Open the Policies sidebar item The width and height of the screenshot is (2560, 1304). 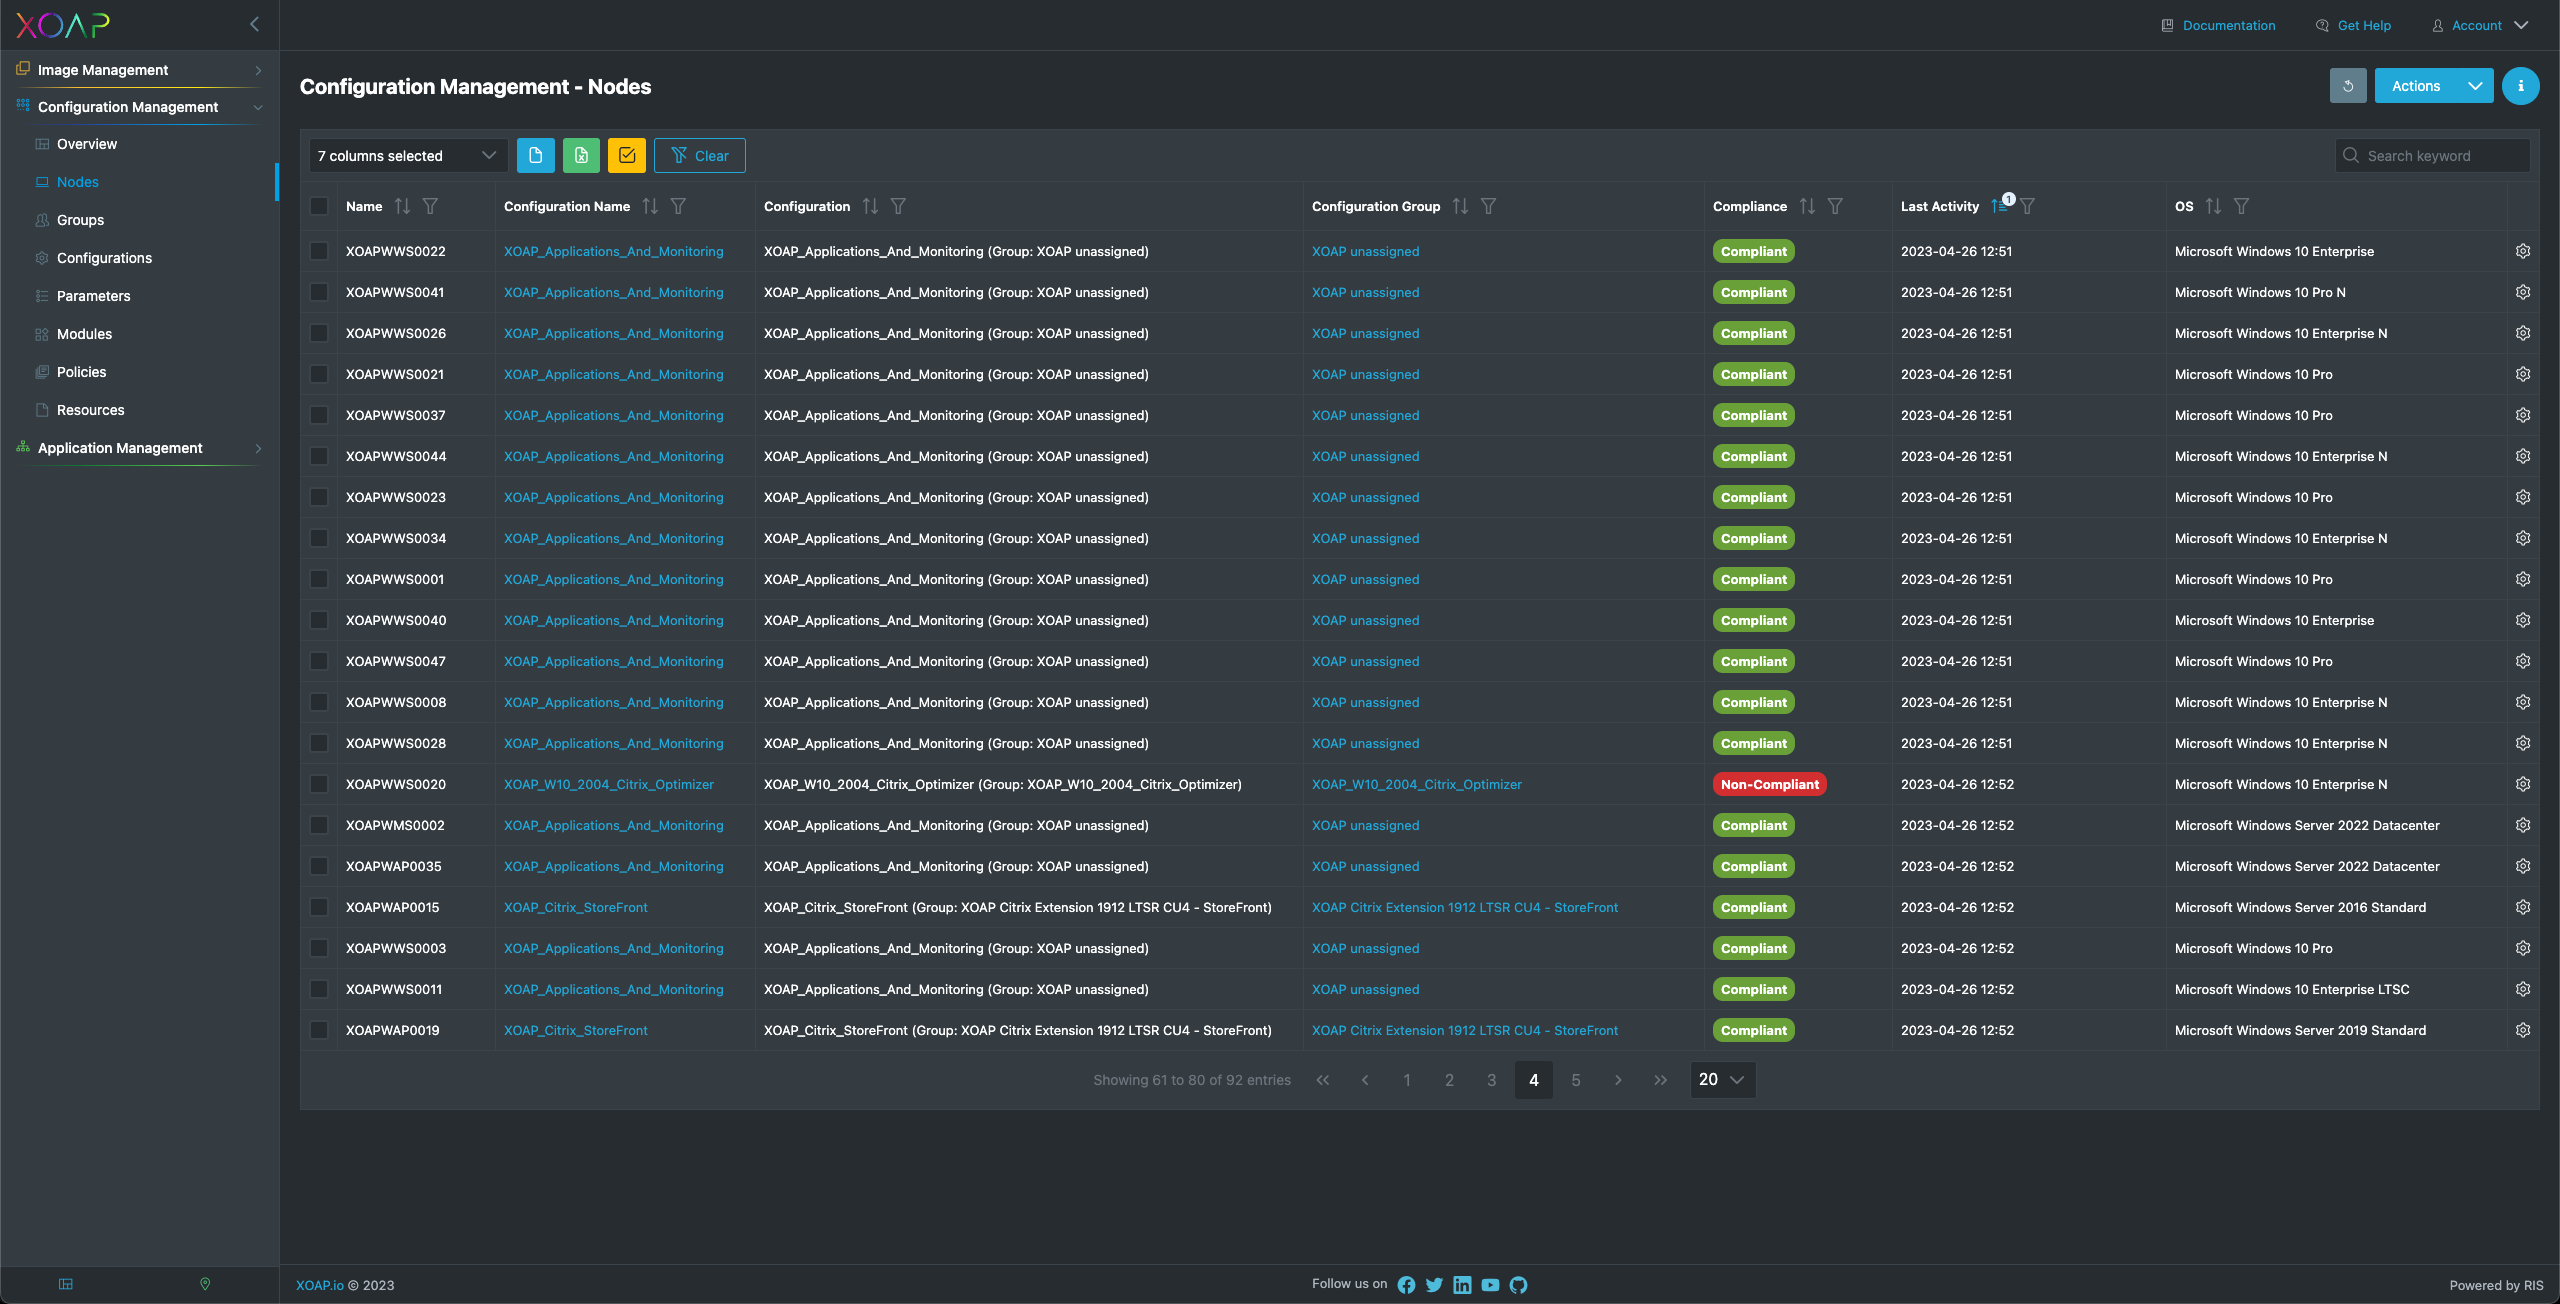pyautogui.click(x=81, y=372)
